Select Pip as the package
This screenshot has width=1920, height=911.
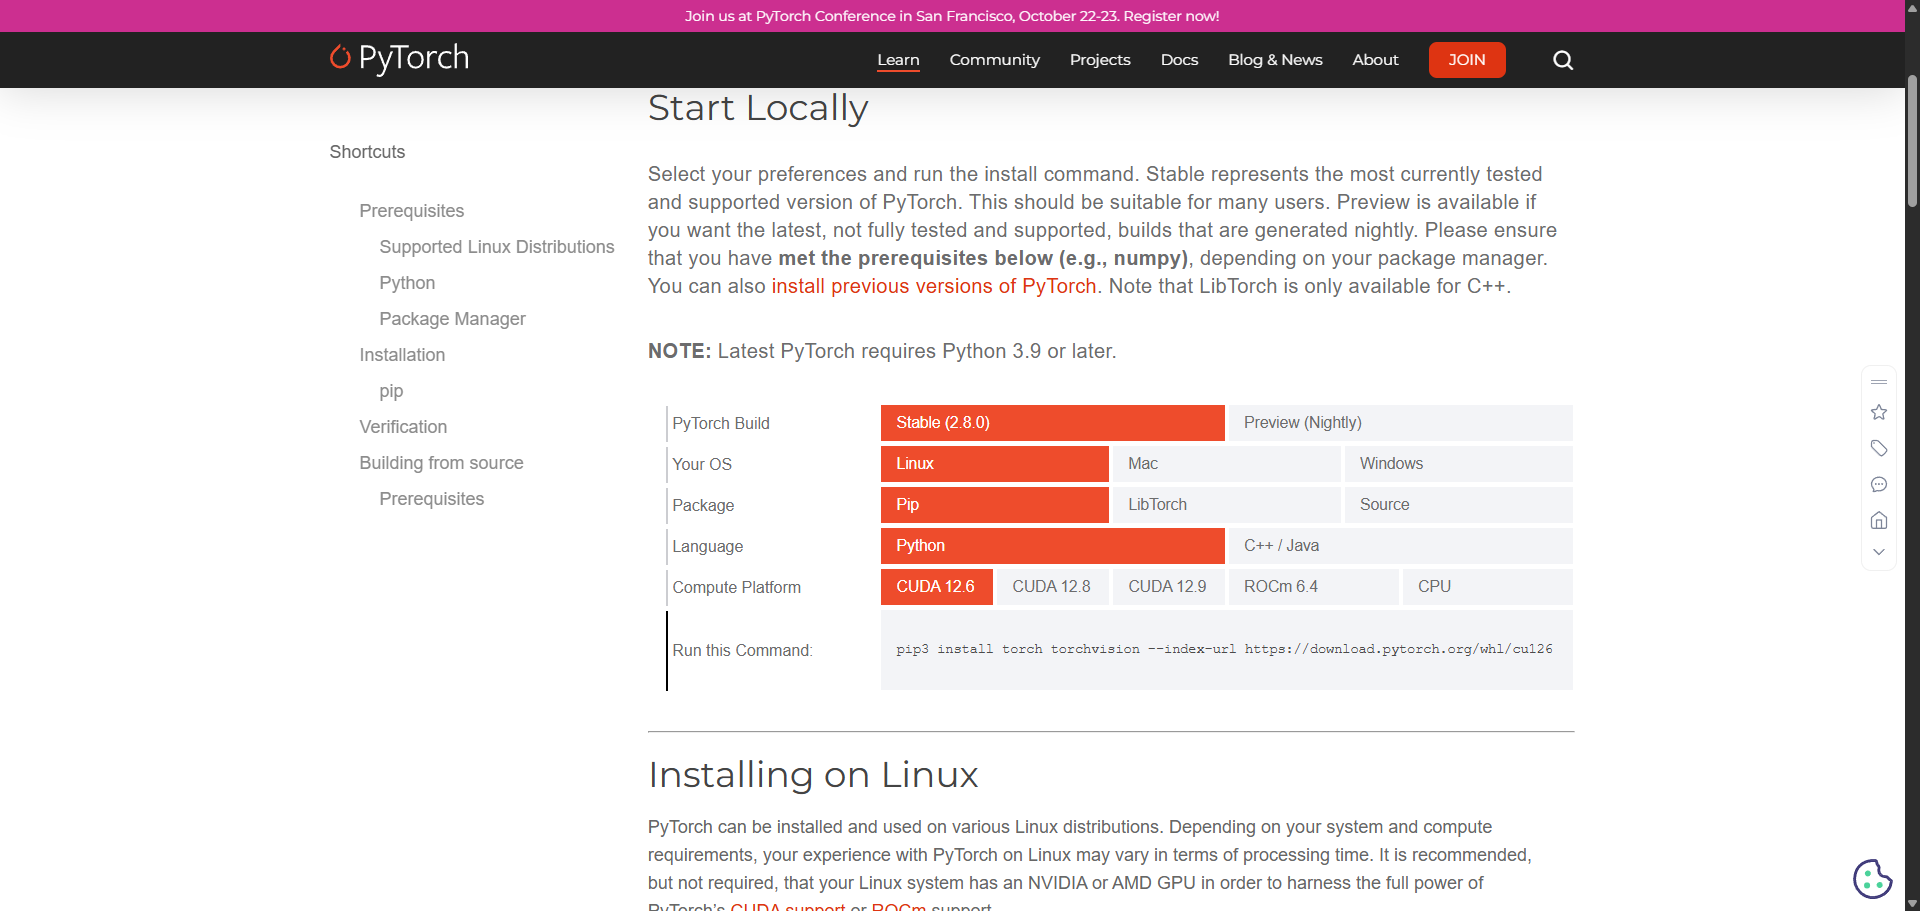995,505
